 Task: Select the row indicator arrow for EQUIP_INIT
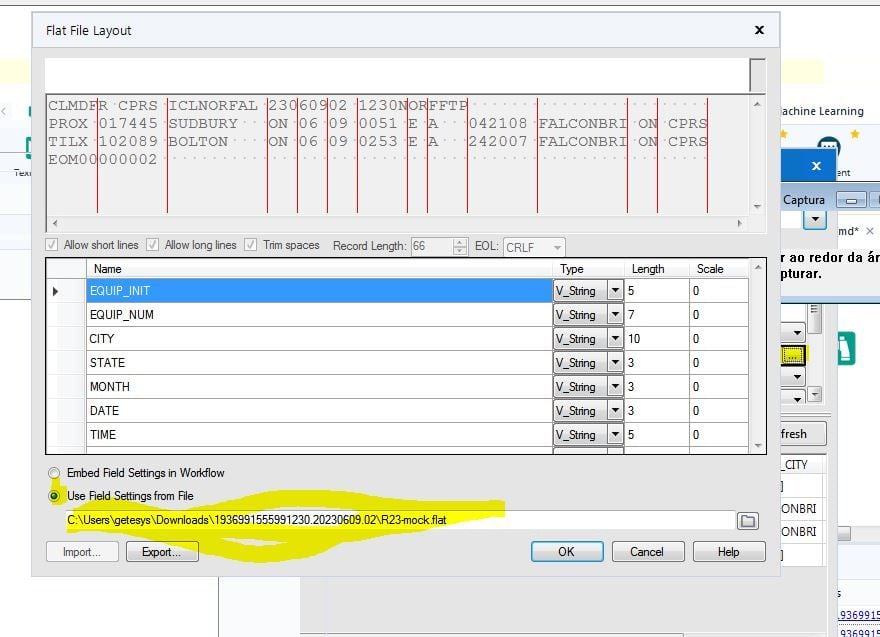(55, 291)
